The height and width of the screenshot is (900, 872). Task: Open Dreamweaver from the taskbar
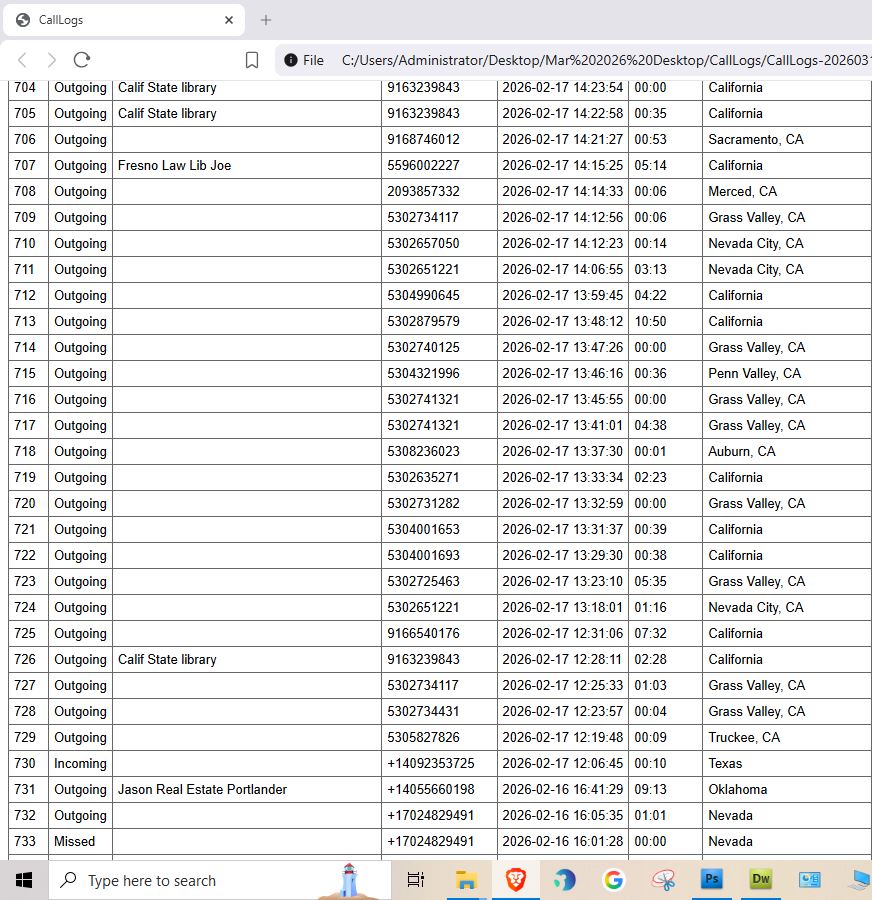(761, 879)
